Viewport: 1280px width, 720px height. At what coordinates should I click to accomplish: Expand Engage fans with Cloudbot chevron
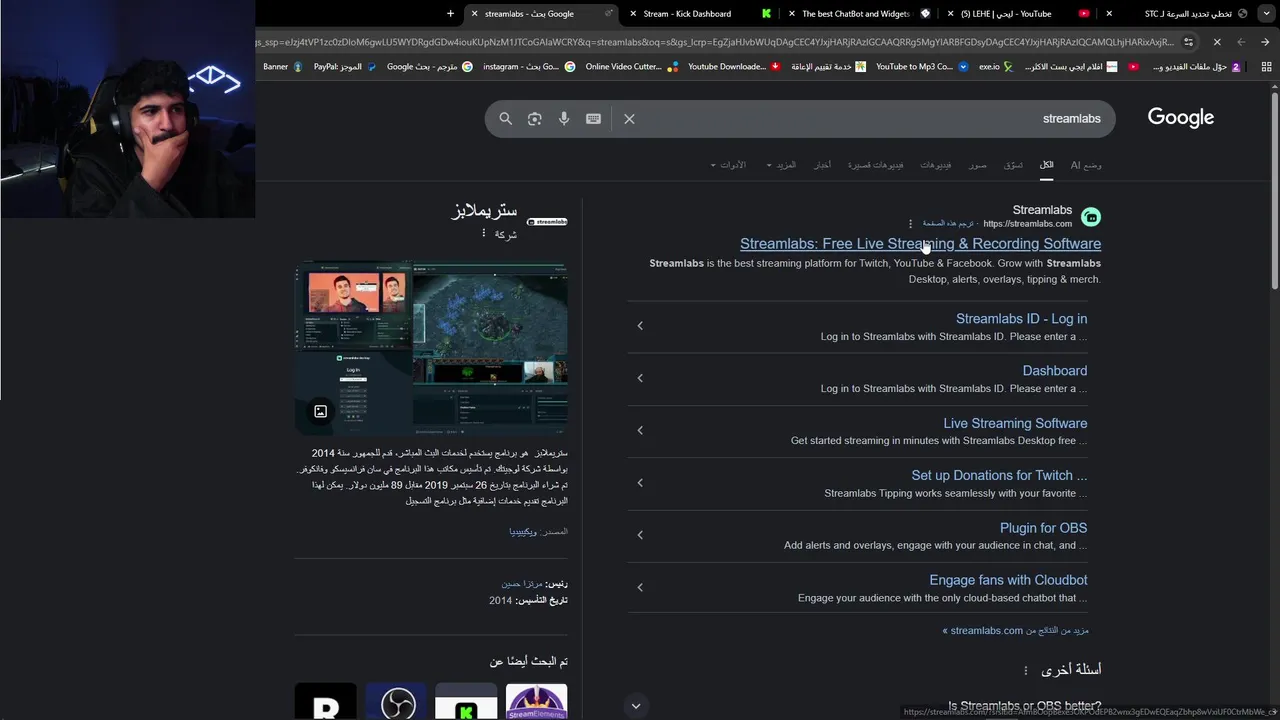pos(640,587)
